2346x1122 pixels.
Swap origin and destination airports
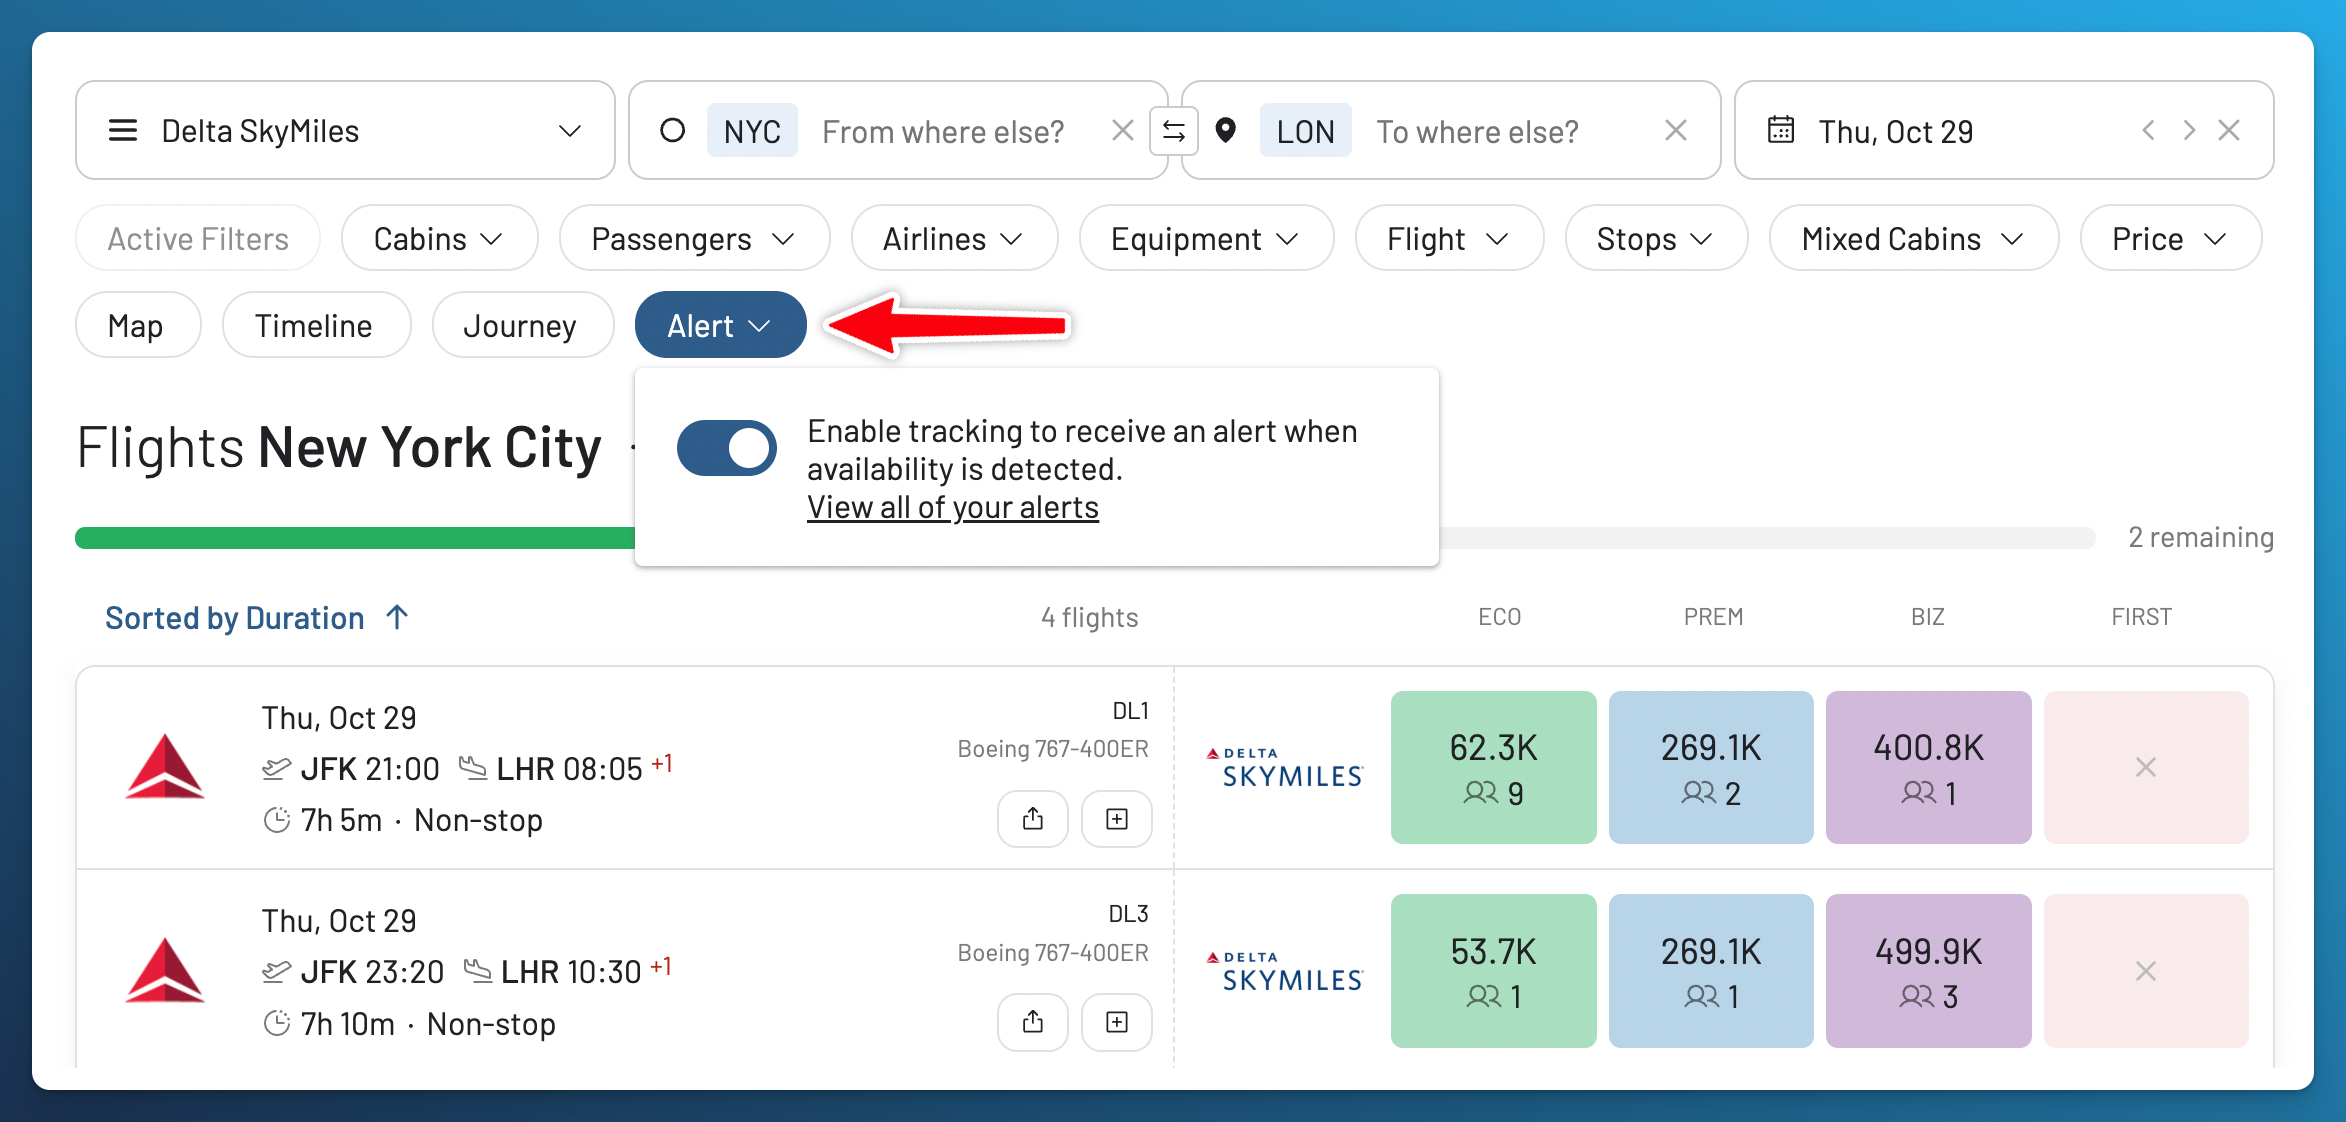[x=1174, y=131]
